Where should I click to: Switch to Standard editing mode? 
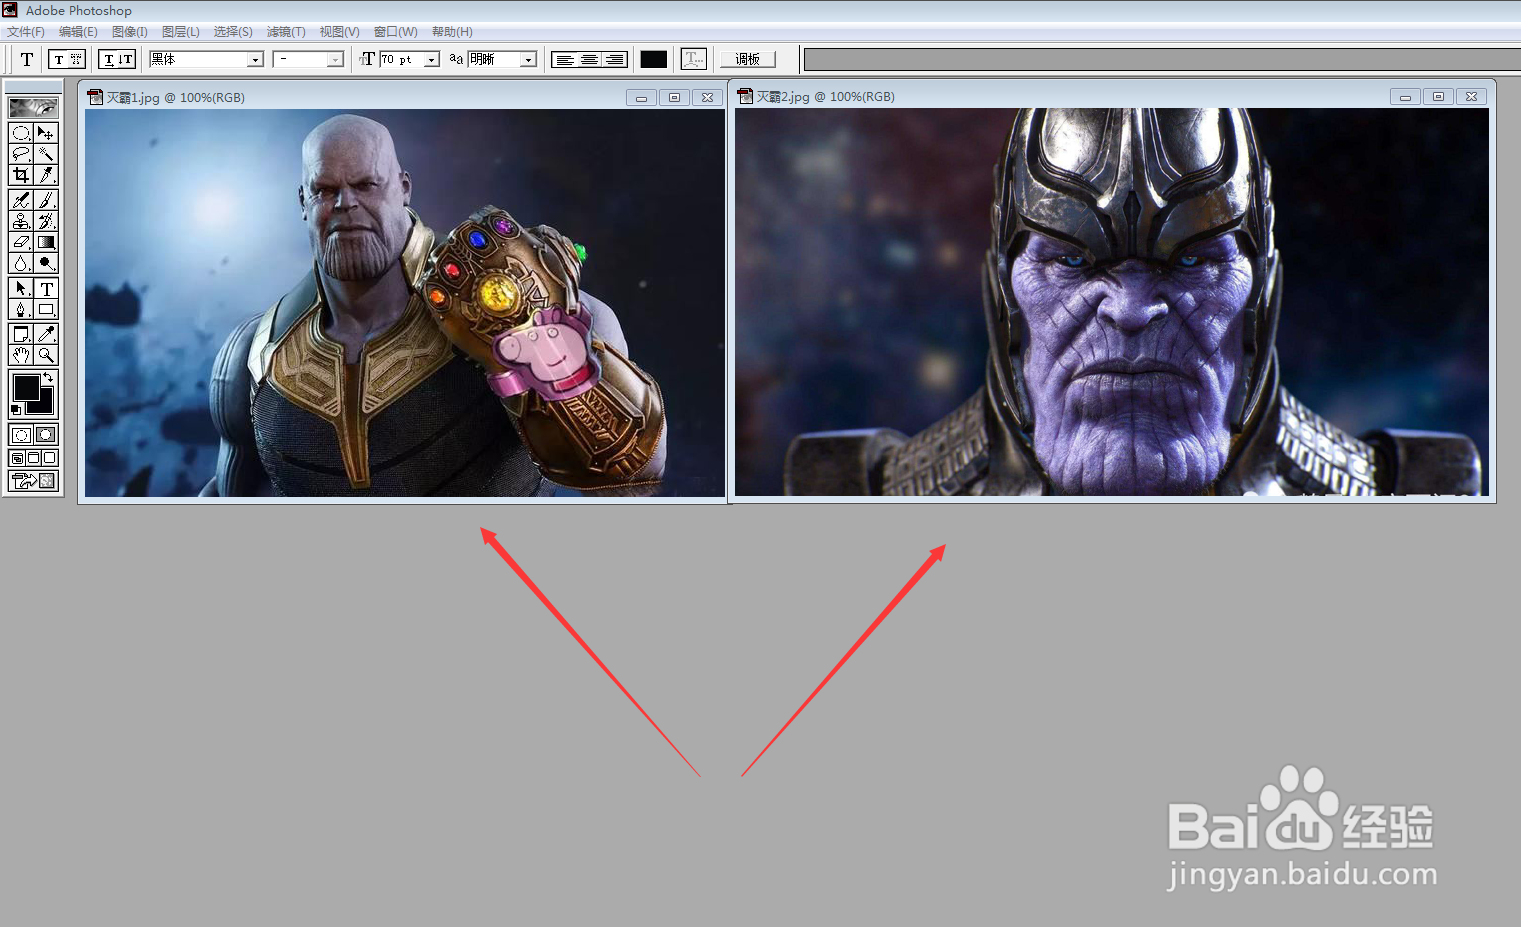(x=21, y=435)
